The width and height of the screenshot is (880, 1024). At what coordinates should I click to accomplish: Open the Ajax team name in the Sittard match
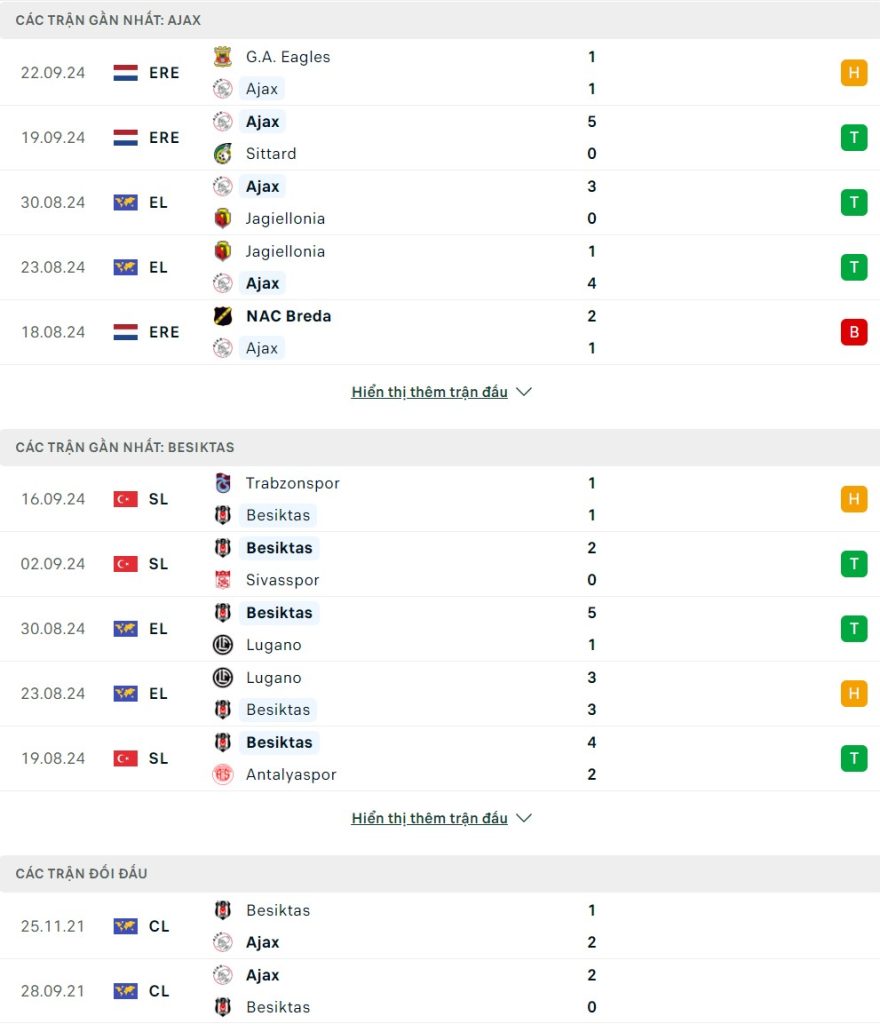pos(262,121)
